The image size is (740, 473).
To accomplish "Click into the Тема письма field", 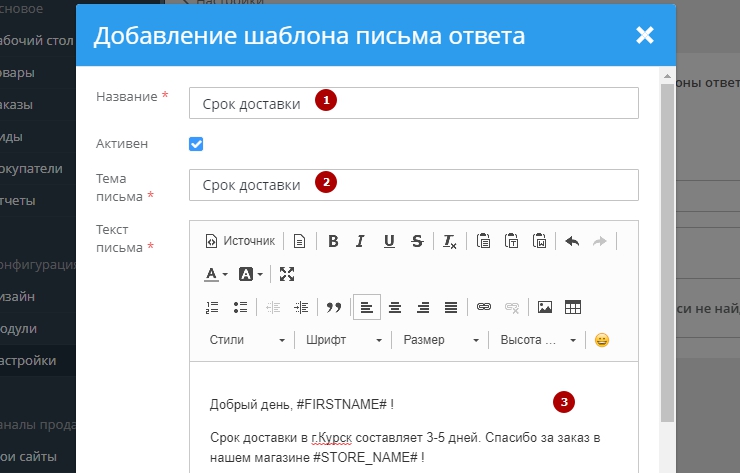I will click(413, 185).
